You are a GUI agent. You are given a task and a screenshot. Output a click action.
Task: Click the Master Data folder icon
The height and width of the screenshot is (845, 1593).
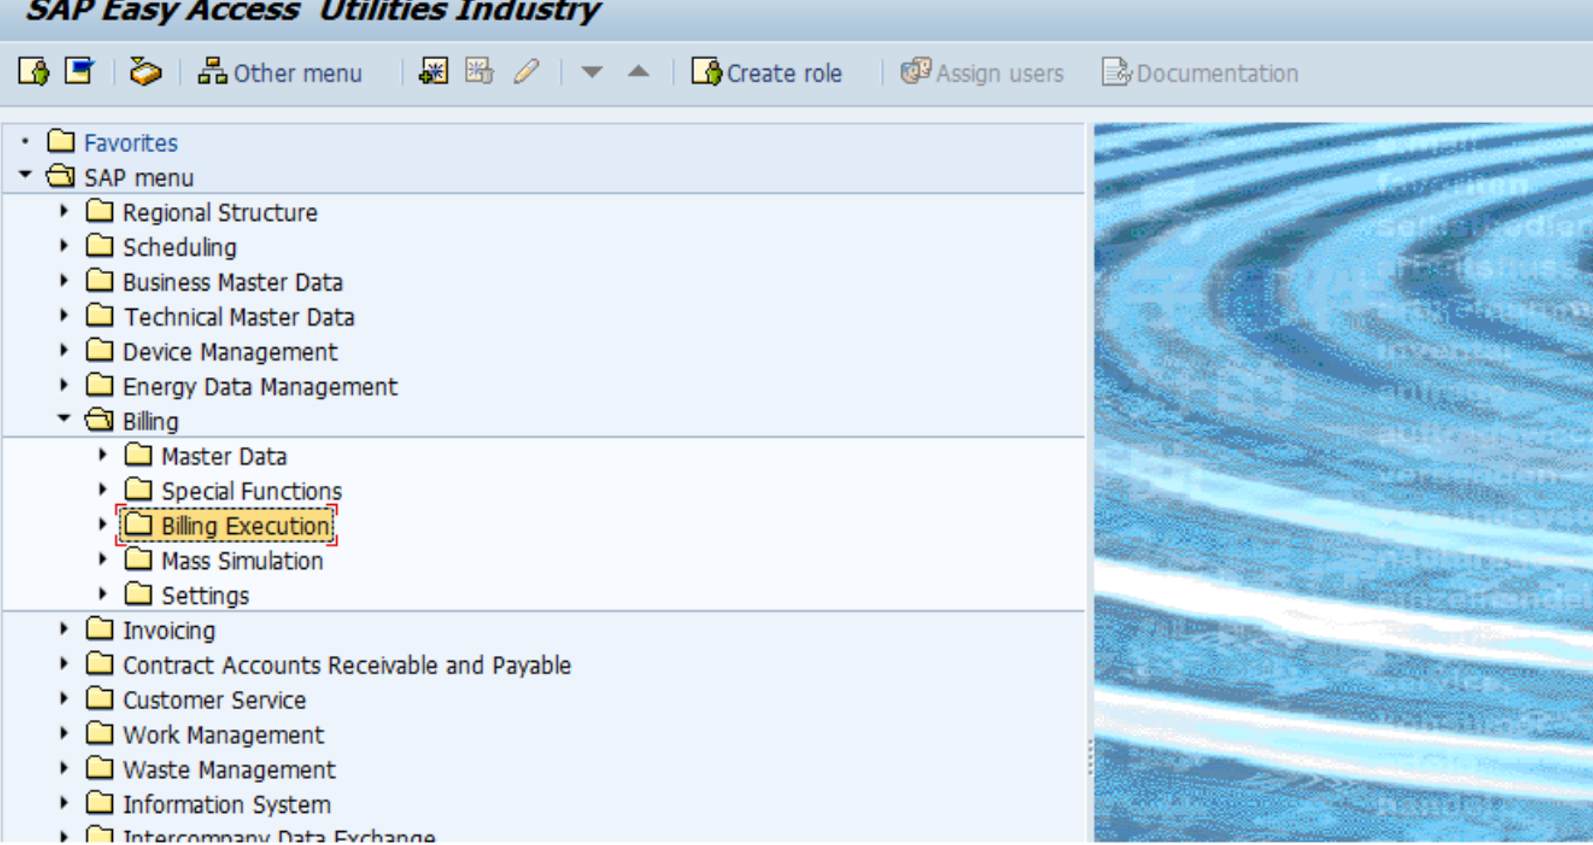point(138,455)
